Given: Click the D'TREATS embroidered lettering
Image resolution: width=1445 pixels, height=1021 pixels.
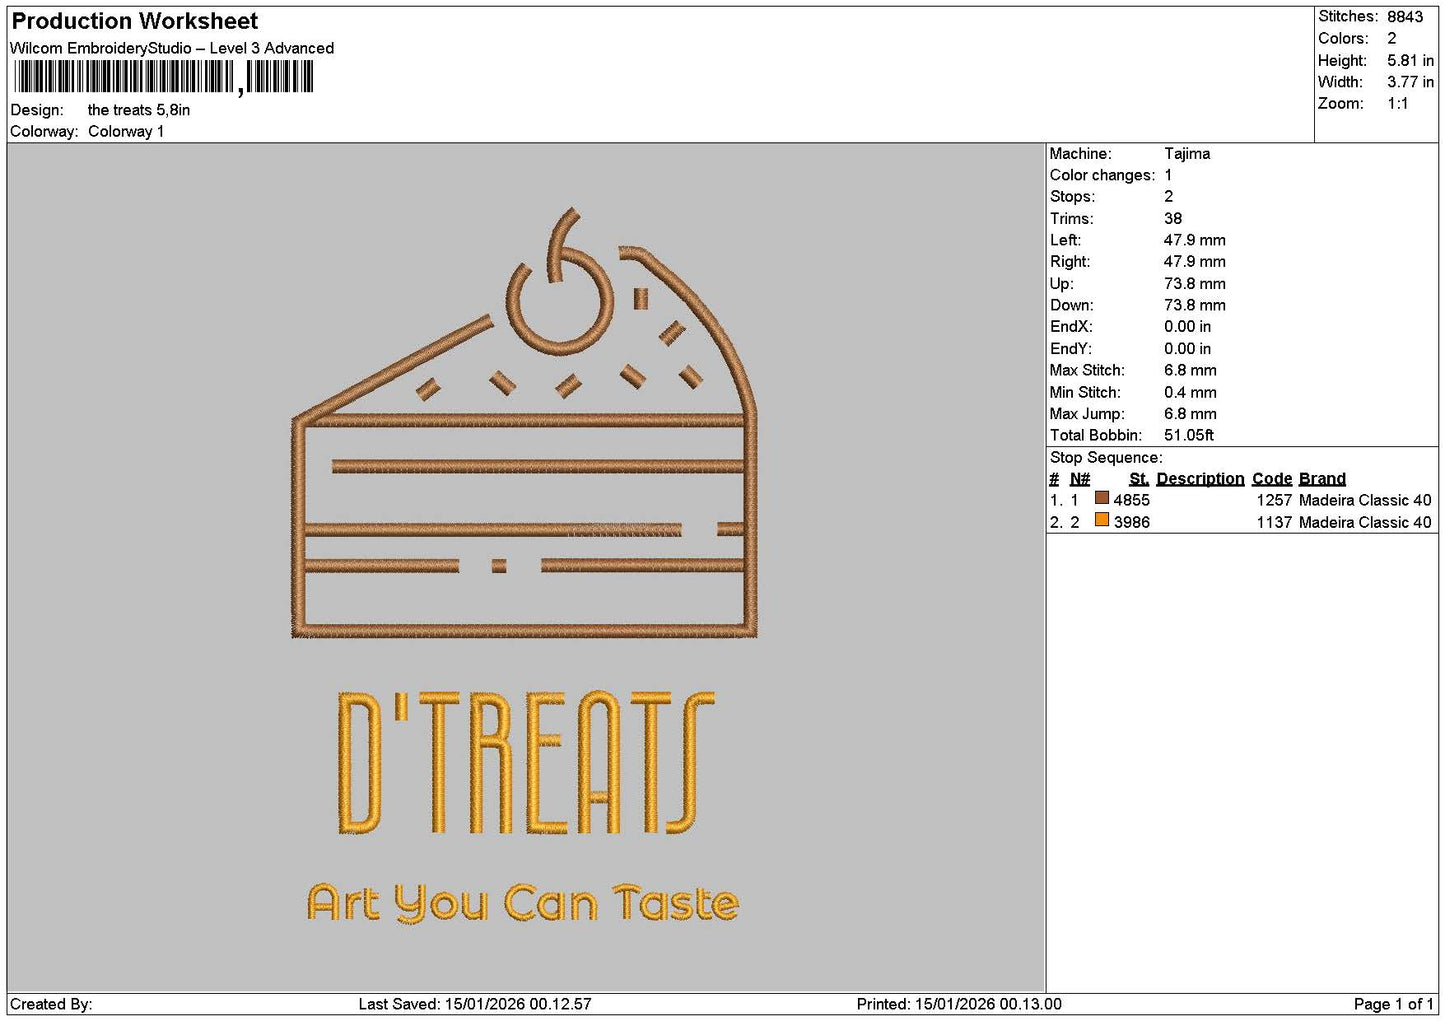Looking at the screenshot, I should point(526,763).
